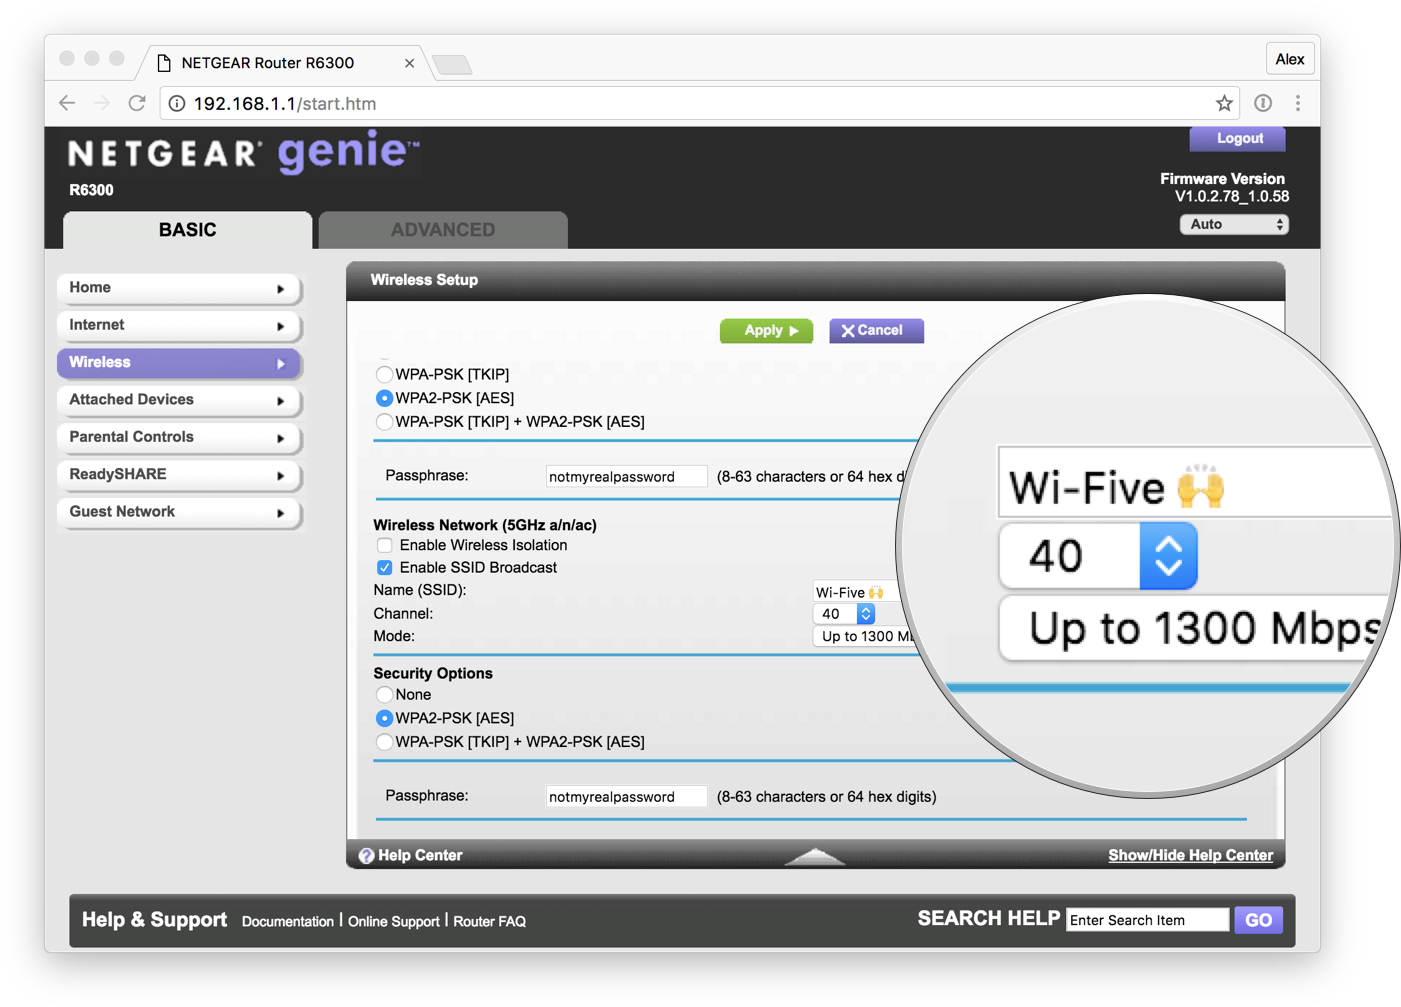Image resolution: width=1401 pixels, height=1007 pixels.
Task: Open the Online Support link
Action: [x=394, y=922]
